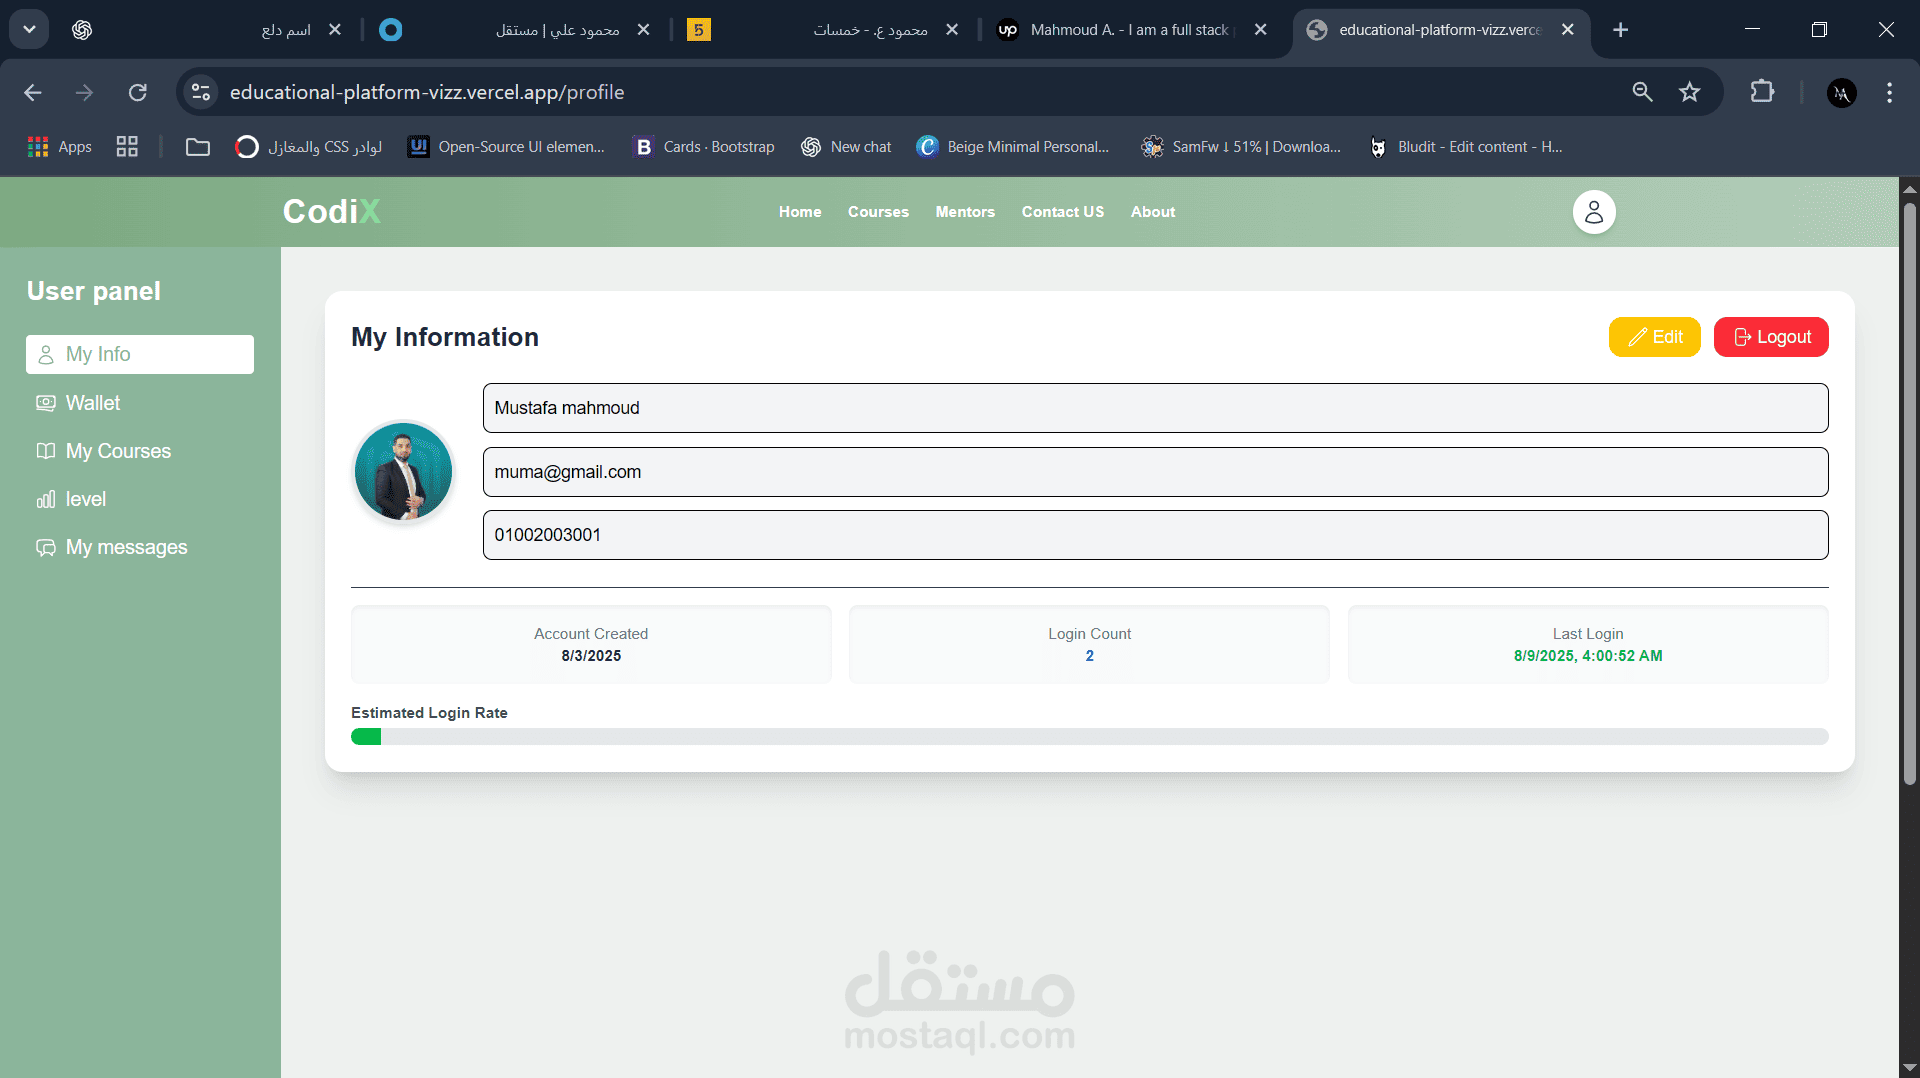Click the Estimated Login Rate progress bar
The height and width of the screenshot is (1078, 1920).
(1089, 737)
